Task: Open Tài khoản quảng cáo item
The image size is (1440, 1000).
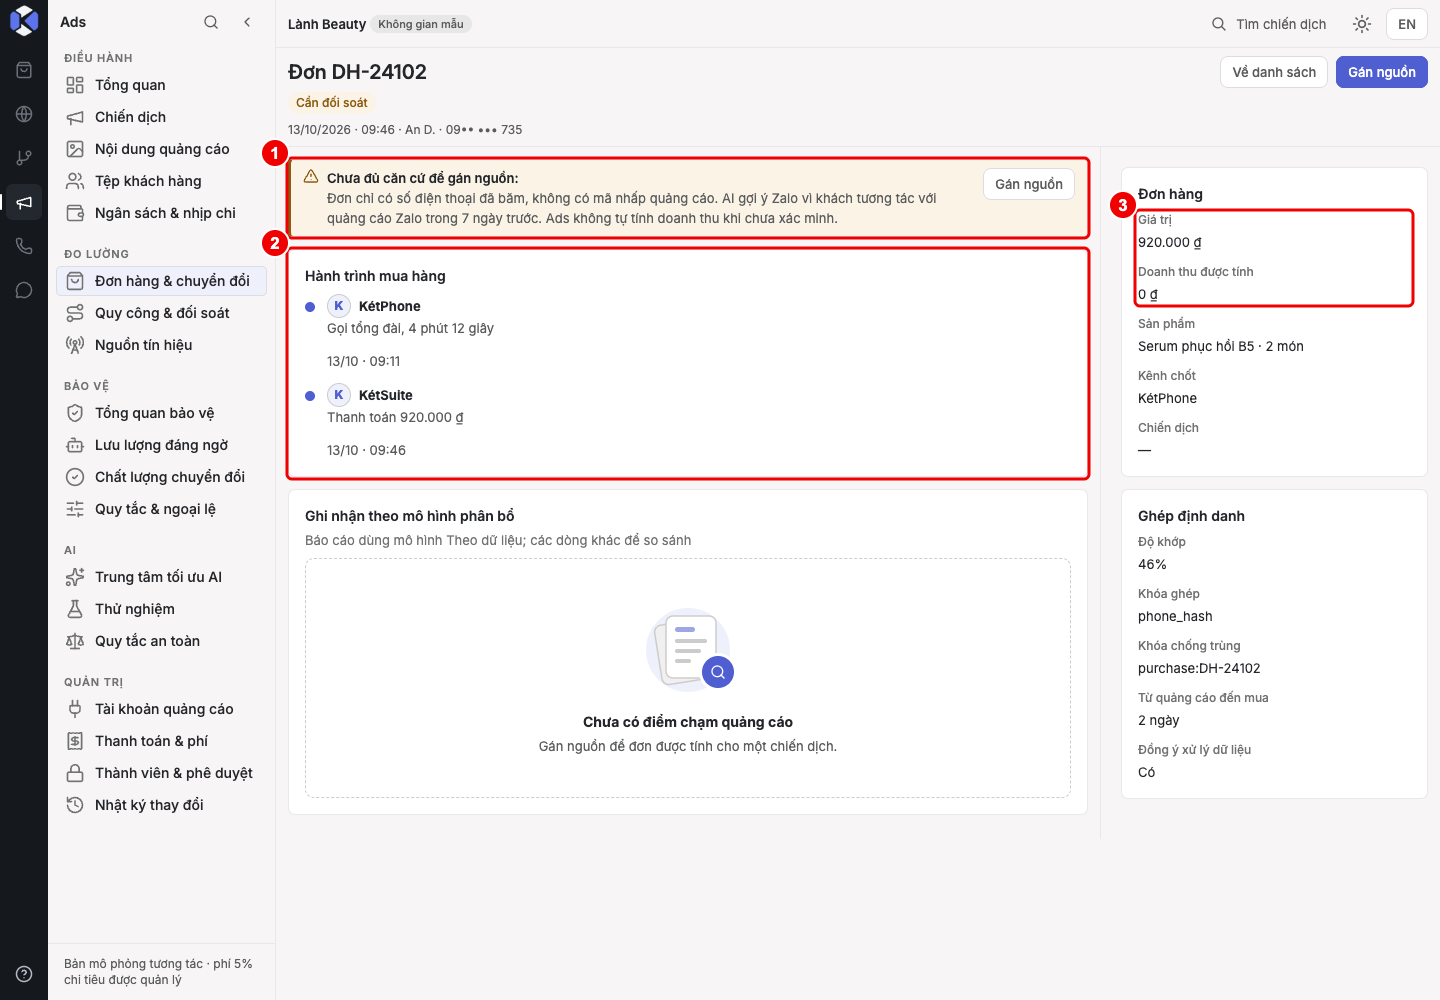Action: point(161,709)
